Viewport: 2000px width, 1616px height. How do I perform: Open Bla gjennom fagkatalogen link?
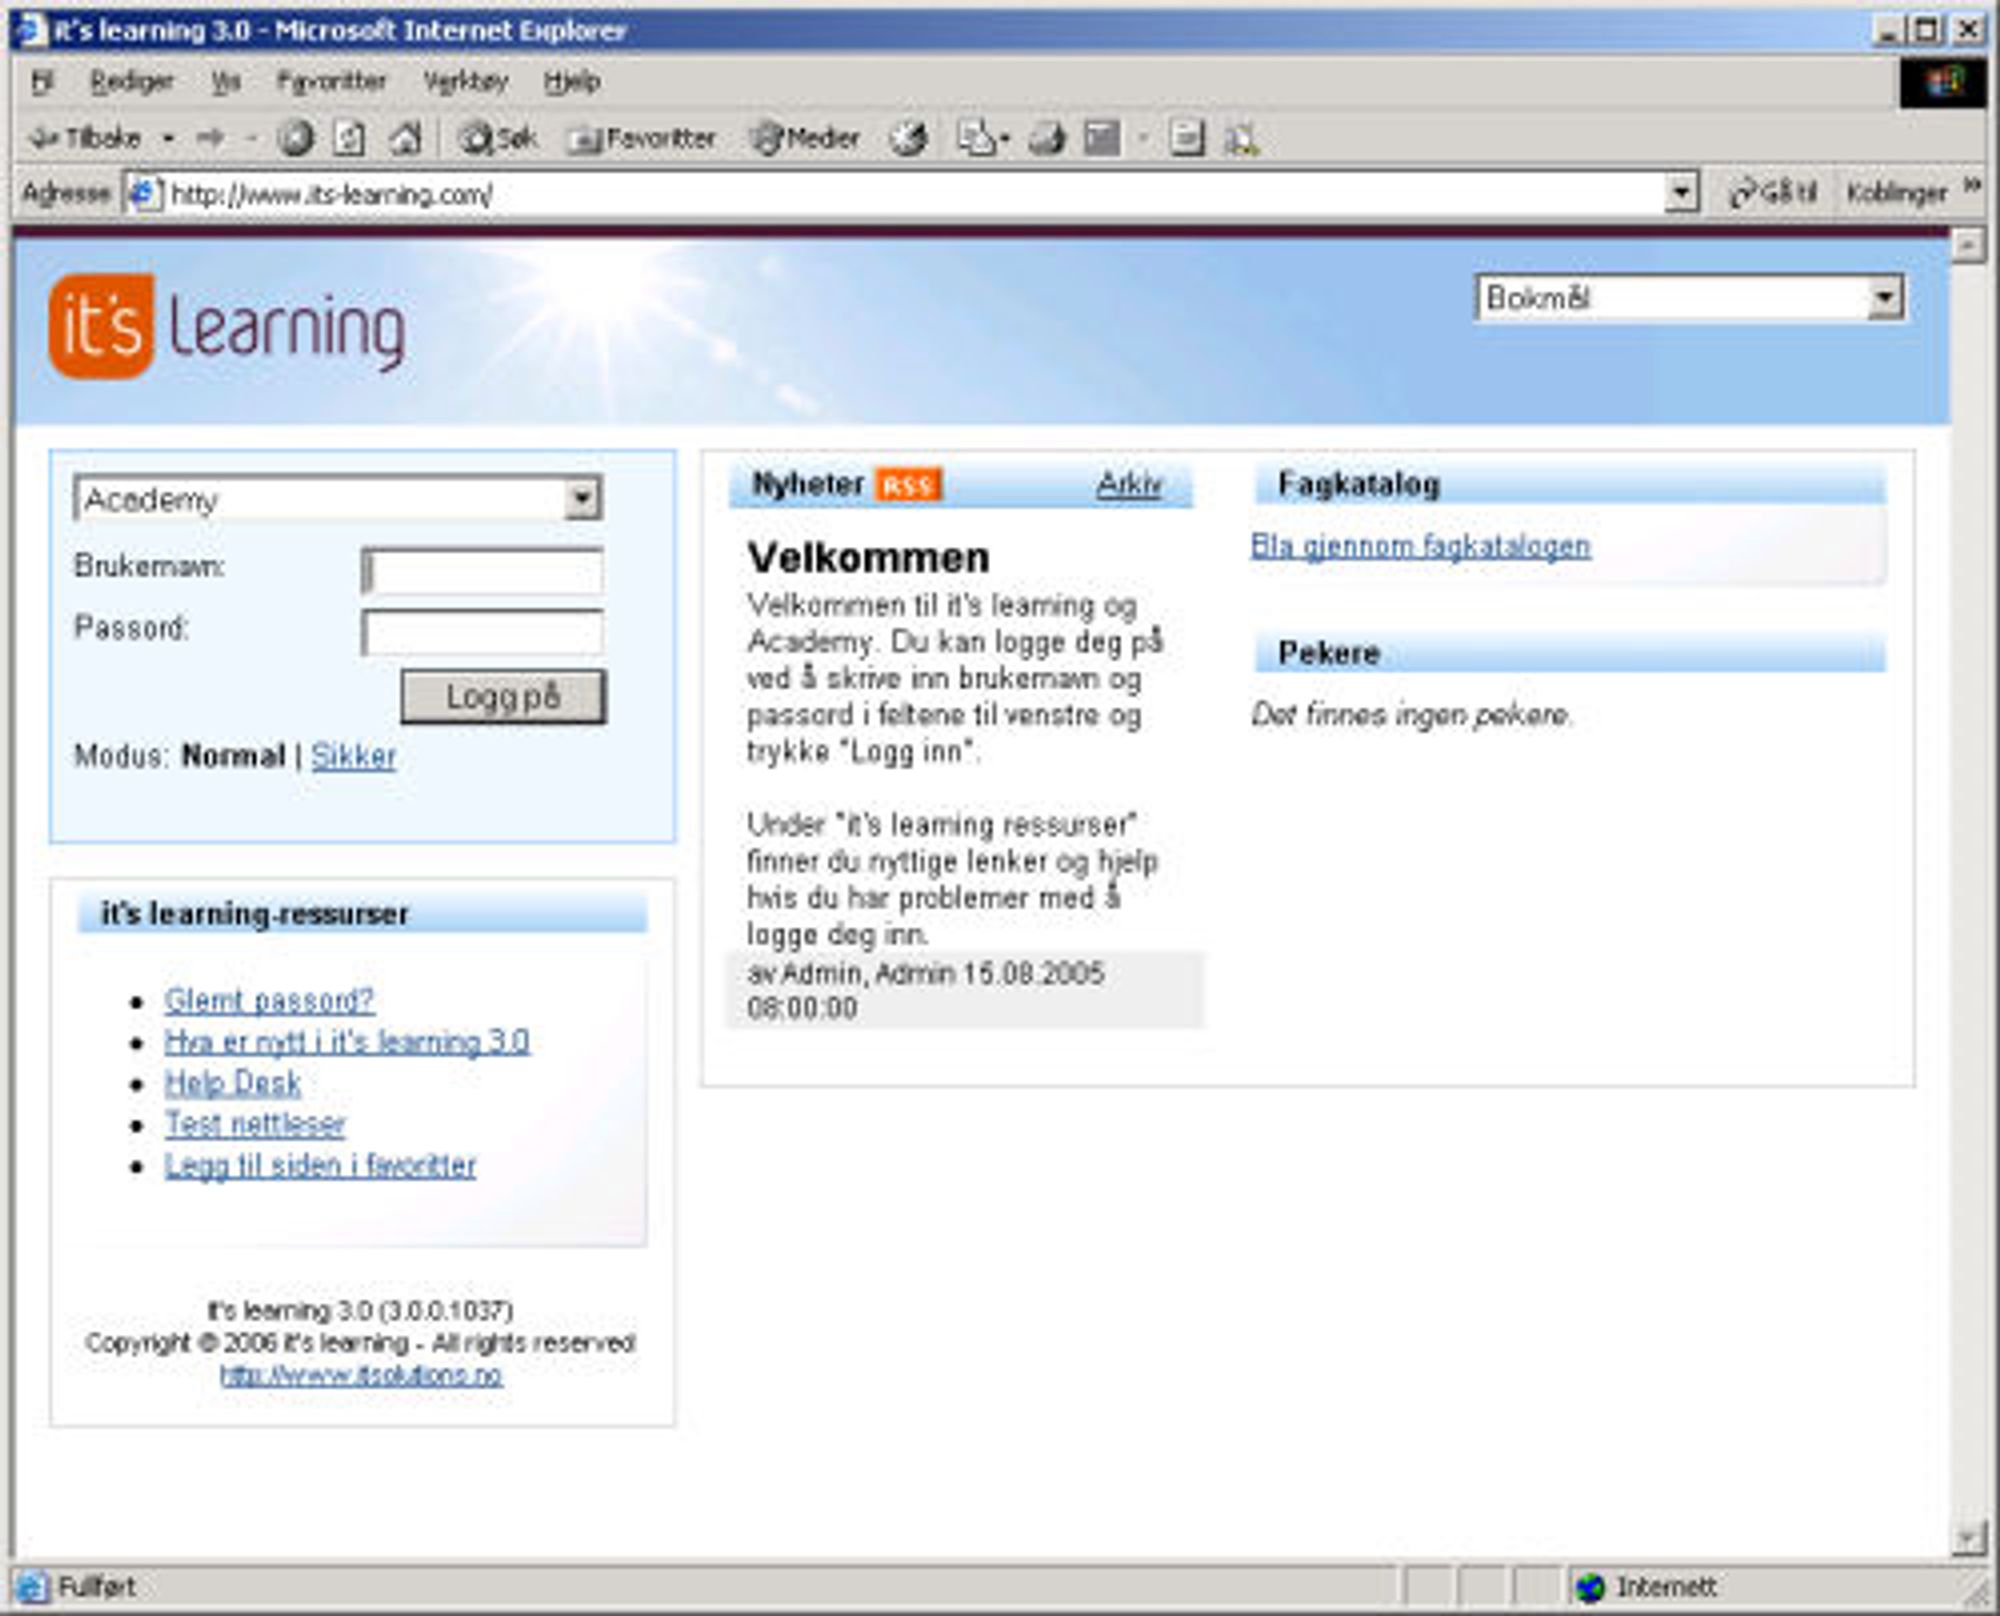tap(1420, 546)
